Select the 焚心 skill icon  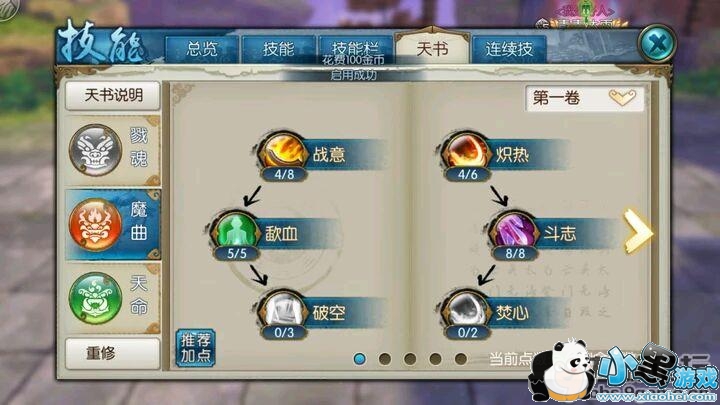coord(467,309)
